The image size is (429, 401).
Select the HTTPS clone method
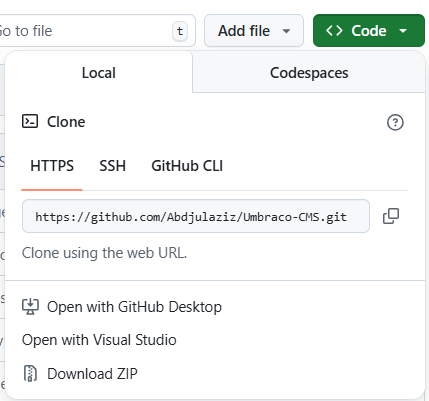tap(52, 166)
